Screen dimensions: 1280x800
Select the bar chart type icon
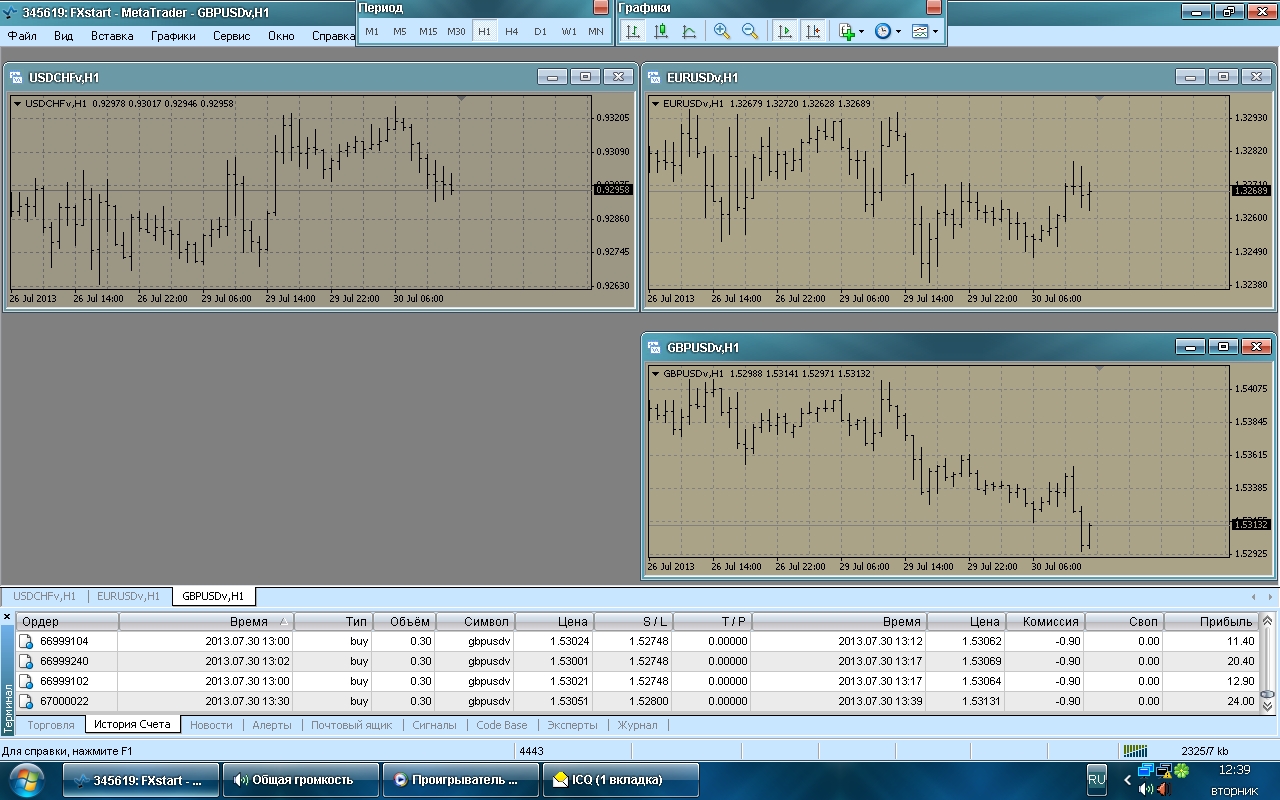[x=633, y=31]
